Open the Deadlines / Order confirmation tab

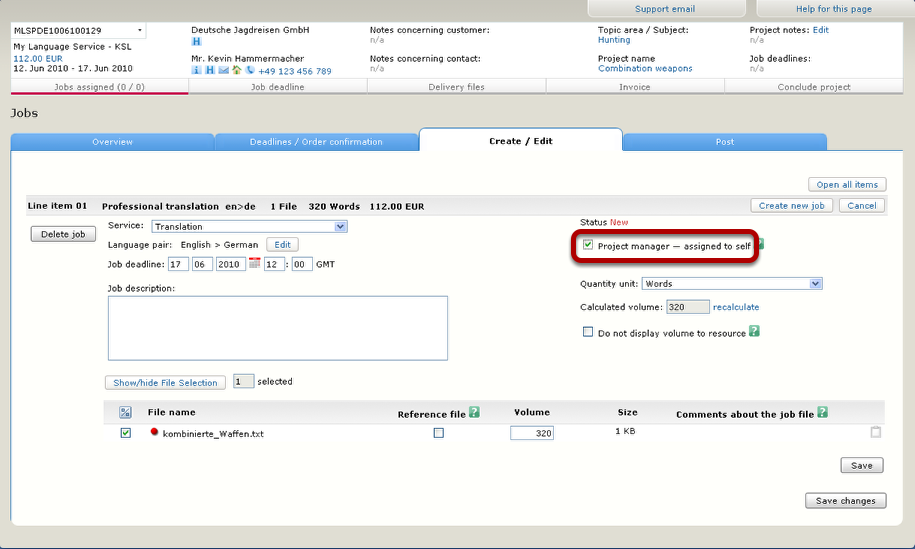point(316,142)
